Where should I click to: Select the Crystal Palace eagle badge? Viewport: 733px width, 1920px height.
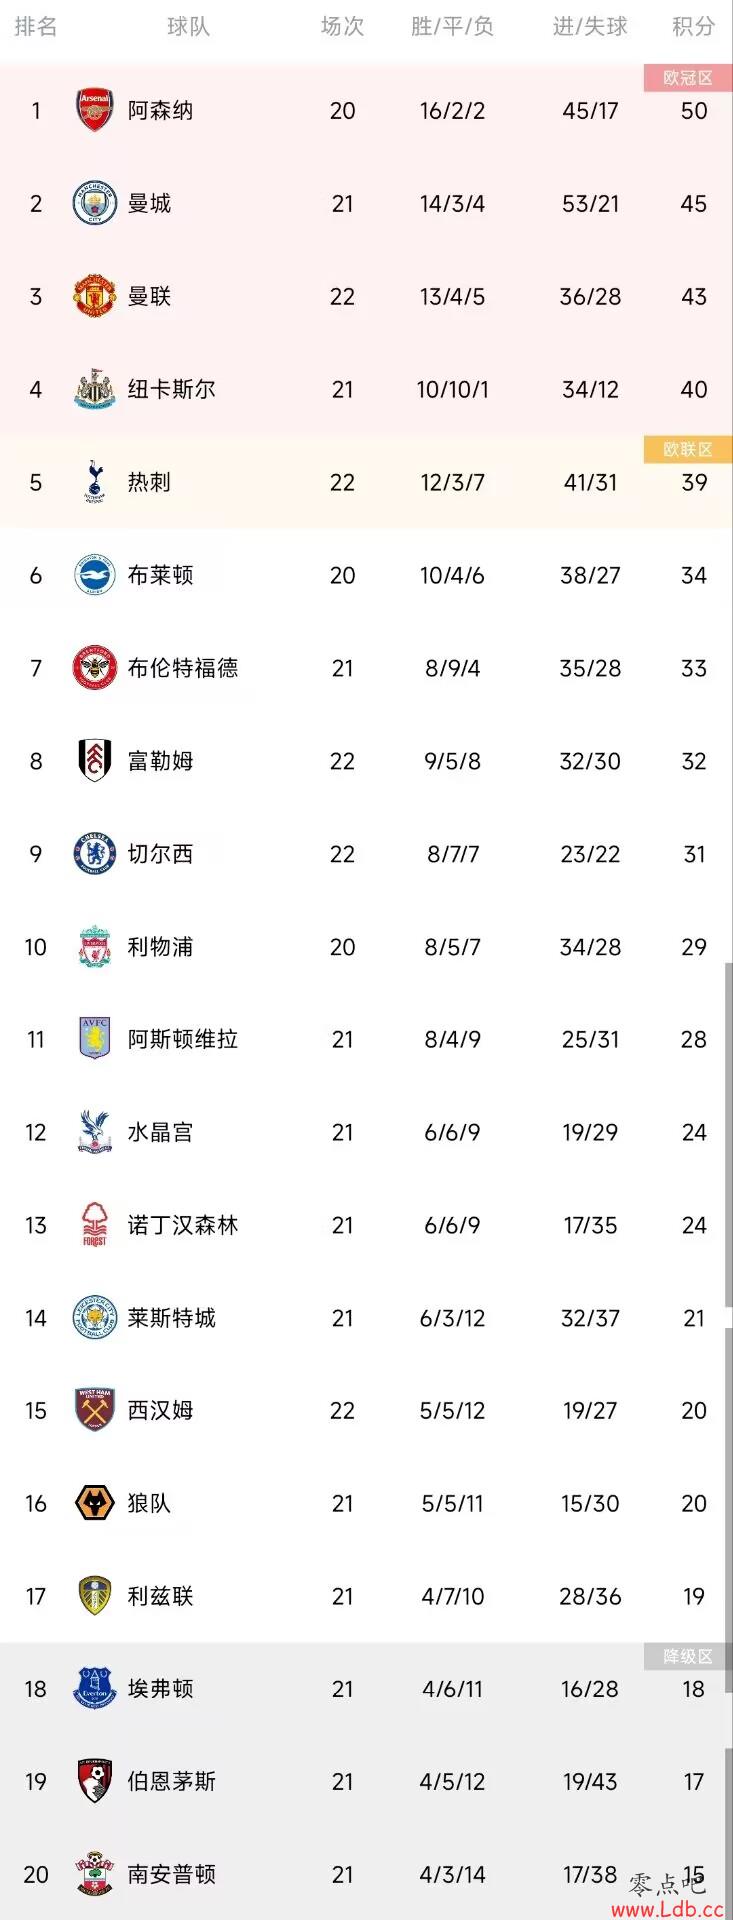pos(95,1132)
